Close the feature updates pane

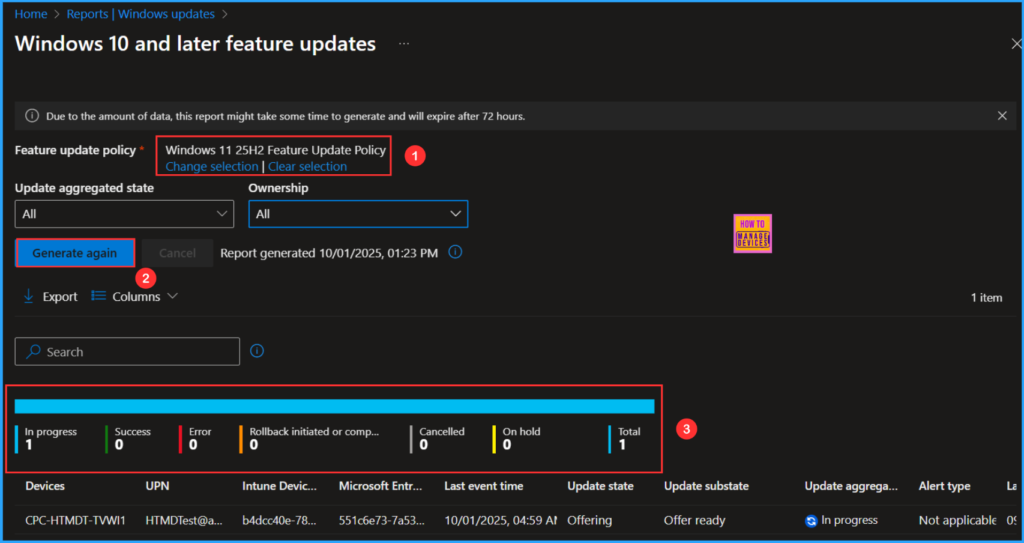tap(1016, 44)
